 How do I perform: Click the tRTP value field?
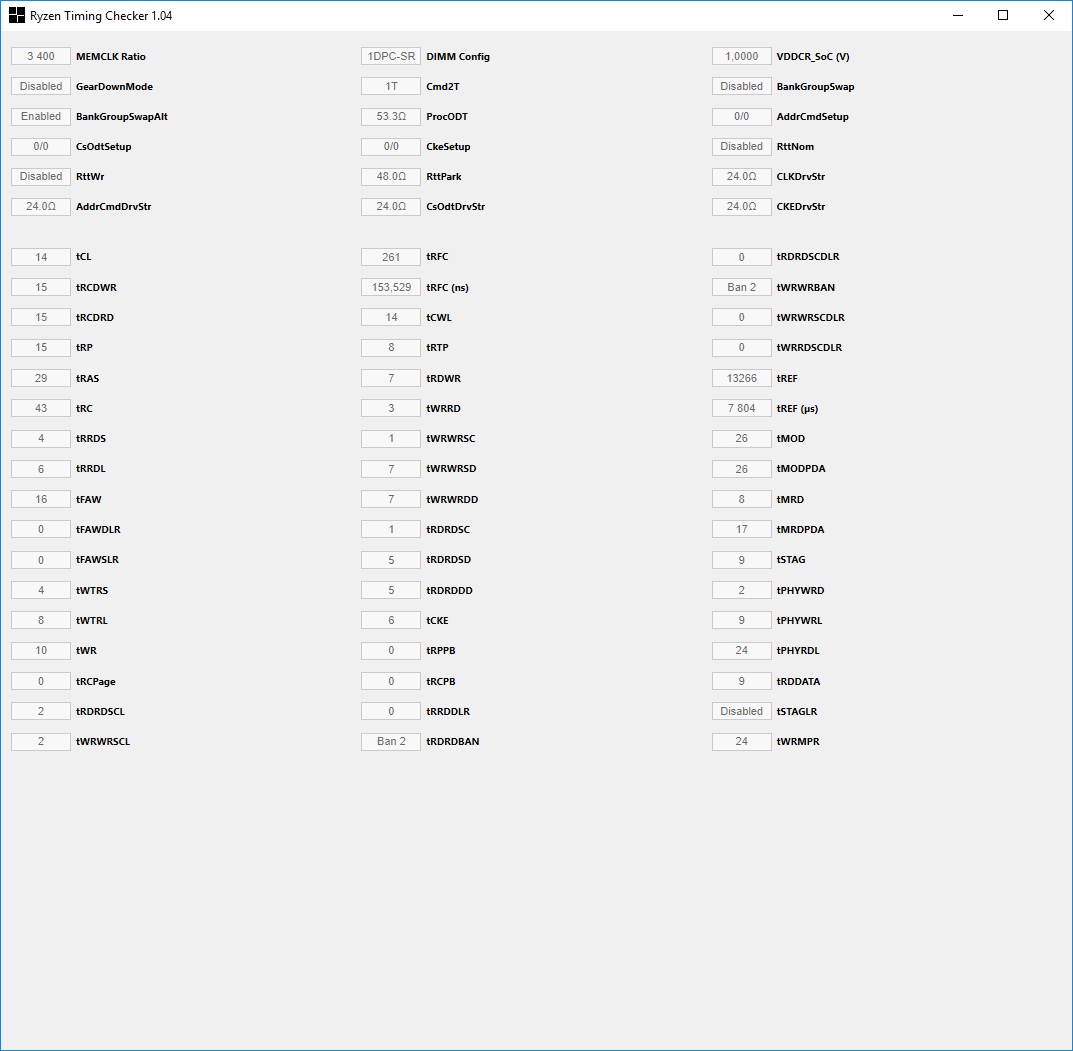[x=391, y=348]
